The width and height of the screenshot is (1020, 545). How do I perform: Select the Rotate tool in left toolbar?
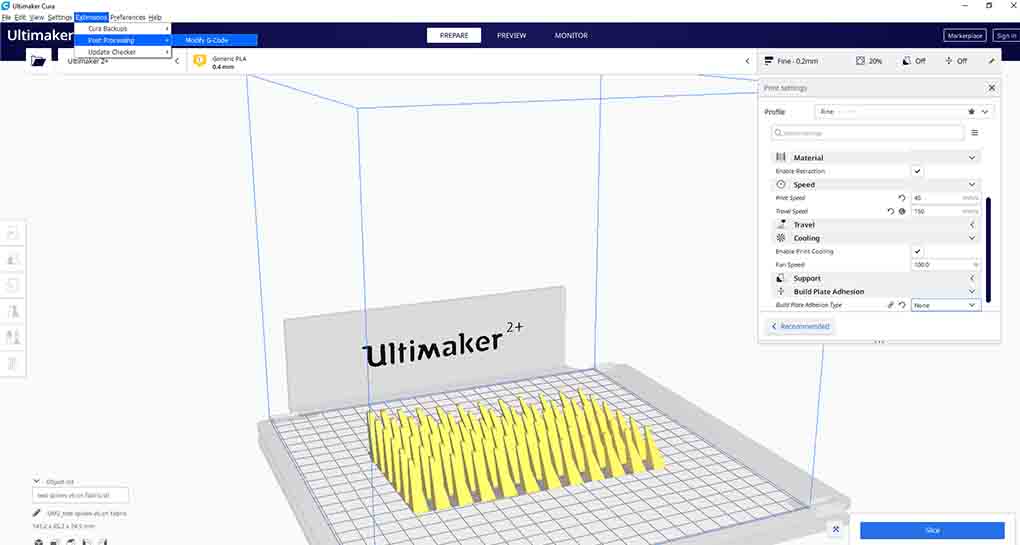[x=12, y=286]
